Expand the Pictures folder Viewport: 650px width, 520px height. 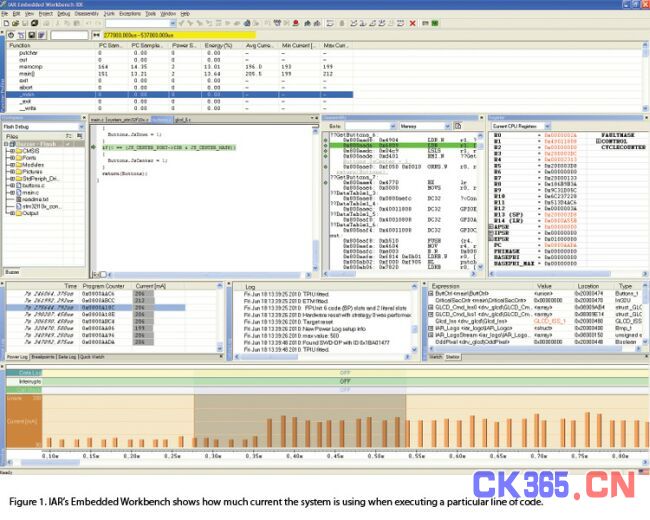[x=12, y=172]
